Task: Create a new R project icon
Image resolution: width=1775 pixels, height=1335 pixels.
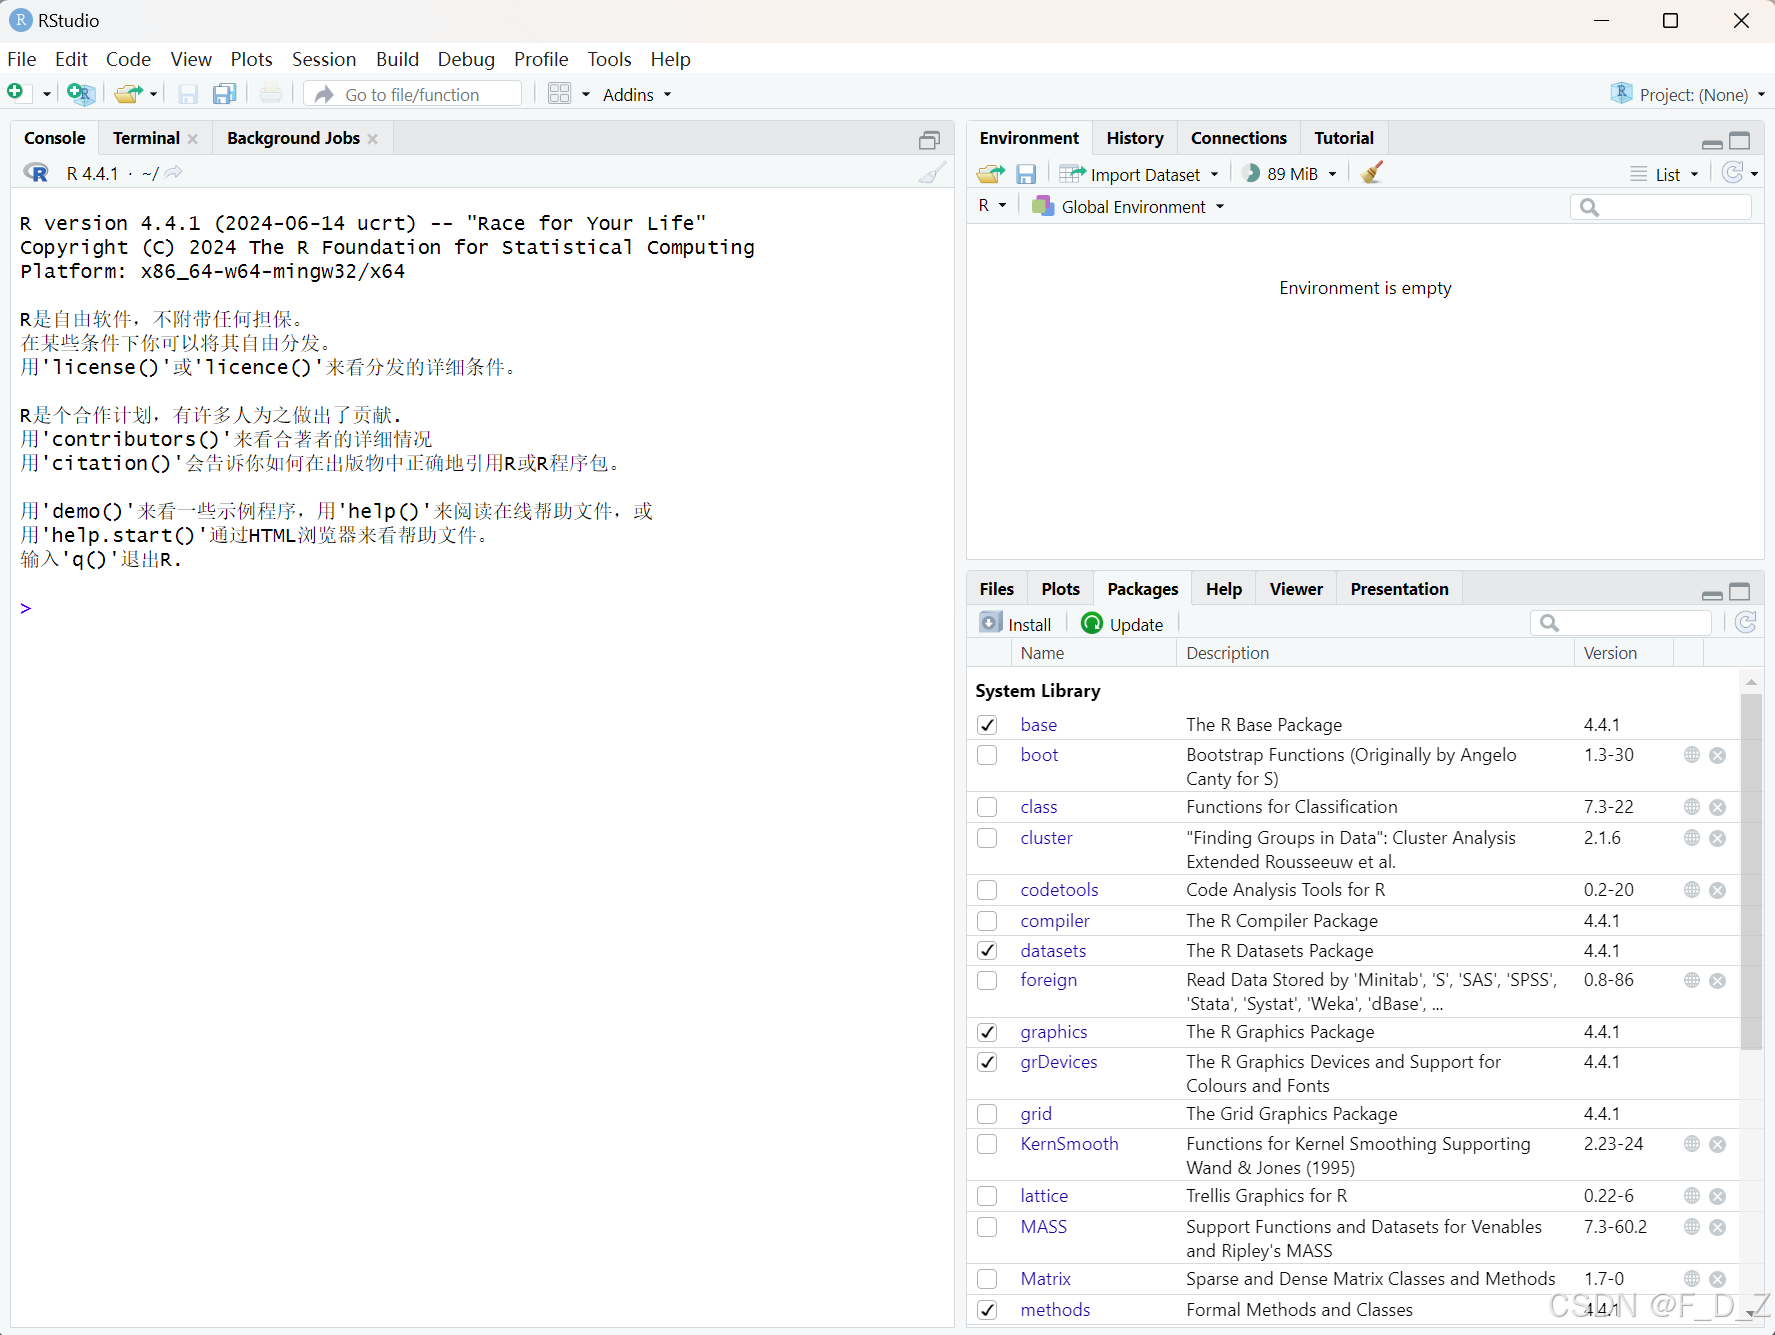Action: point(81,94)
